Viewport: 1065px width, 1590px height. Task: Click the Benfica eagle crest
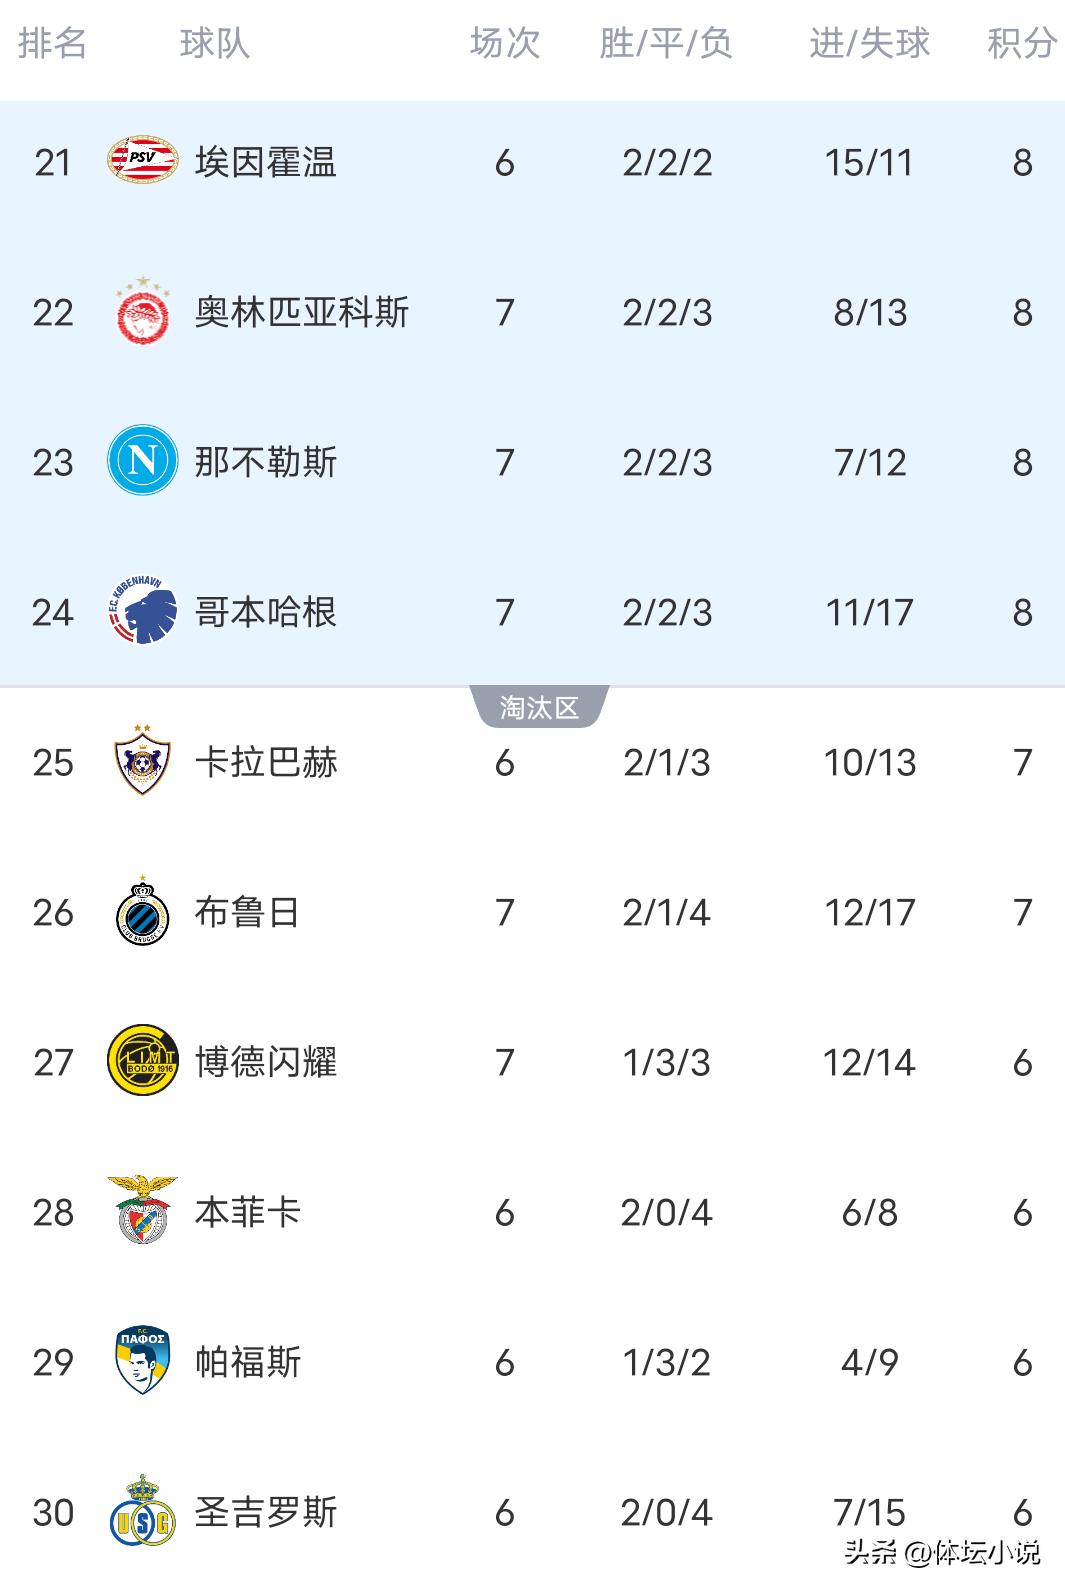pos(143,1210)
